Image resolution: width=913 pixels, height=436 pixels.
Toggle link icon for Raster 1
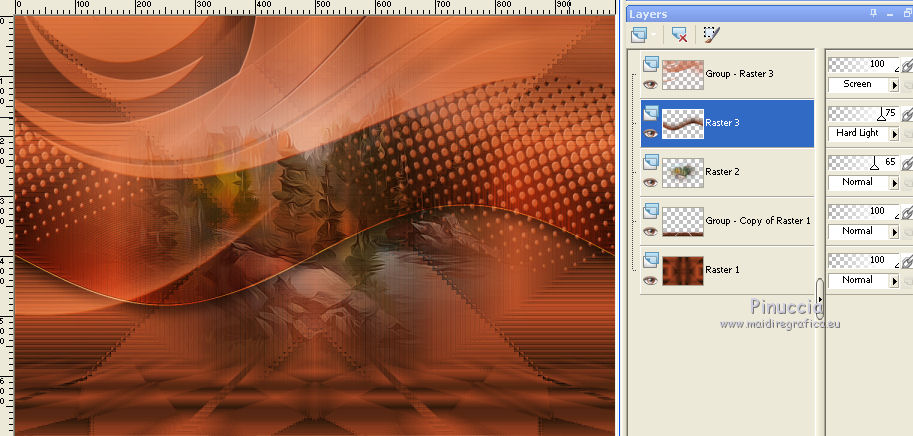tap(907, 261)
